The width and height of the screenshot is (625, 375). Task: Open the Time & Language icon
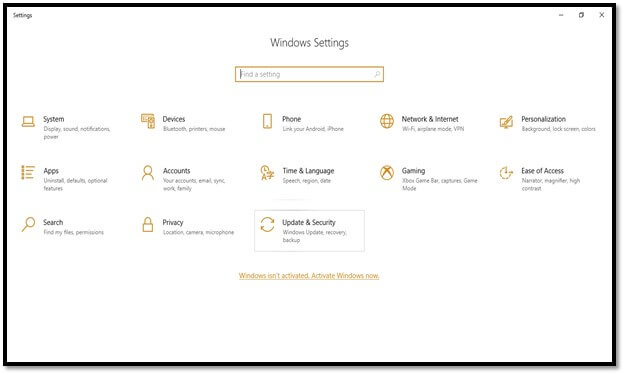(267, 173)
